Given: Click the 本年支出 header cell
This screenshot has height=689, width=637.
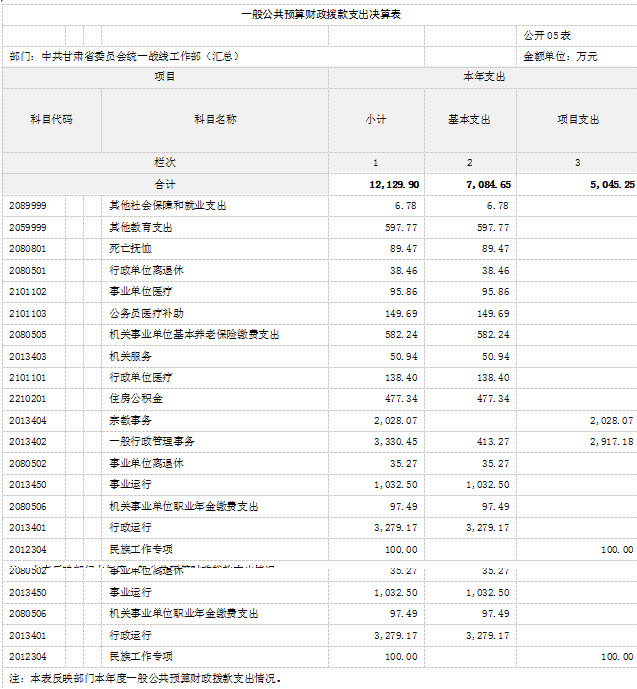Looking at the screenshot, I should pos(484,77).
